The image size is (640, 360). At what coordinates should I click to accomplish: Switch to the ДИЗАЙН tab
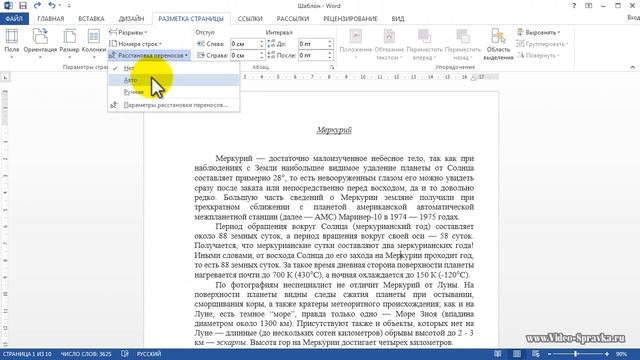[131, 19]
